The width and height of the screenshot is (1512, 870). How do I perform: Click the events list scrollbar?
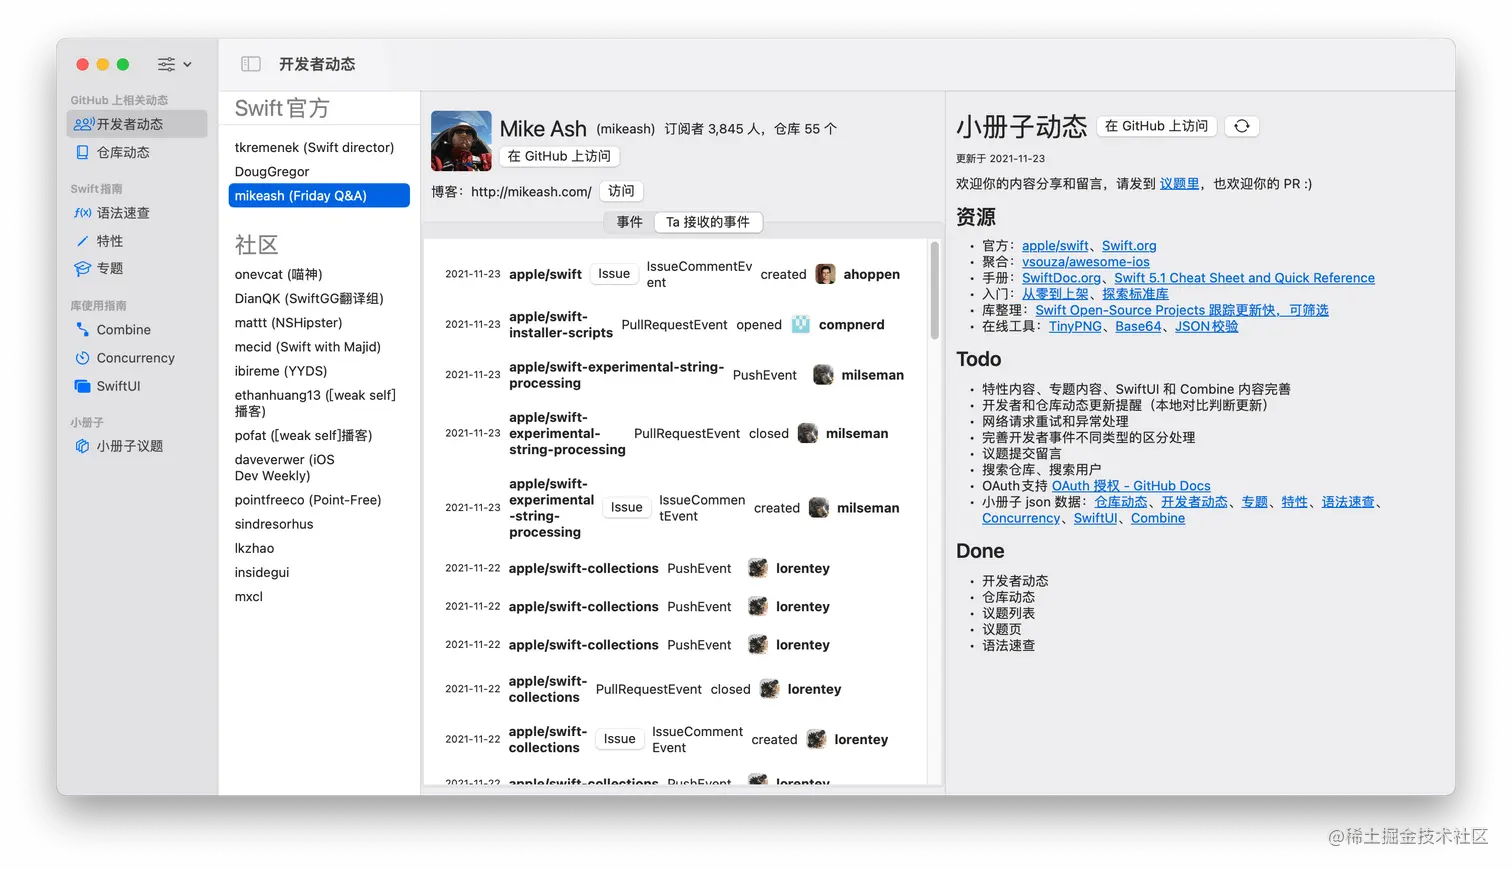[x=935, y=291]
